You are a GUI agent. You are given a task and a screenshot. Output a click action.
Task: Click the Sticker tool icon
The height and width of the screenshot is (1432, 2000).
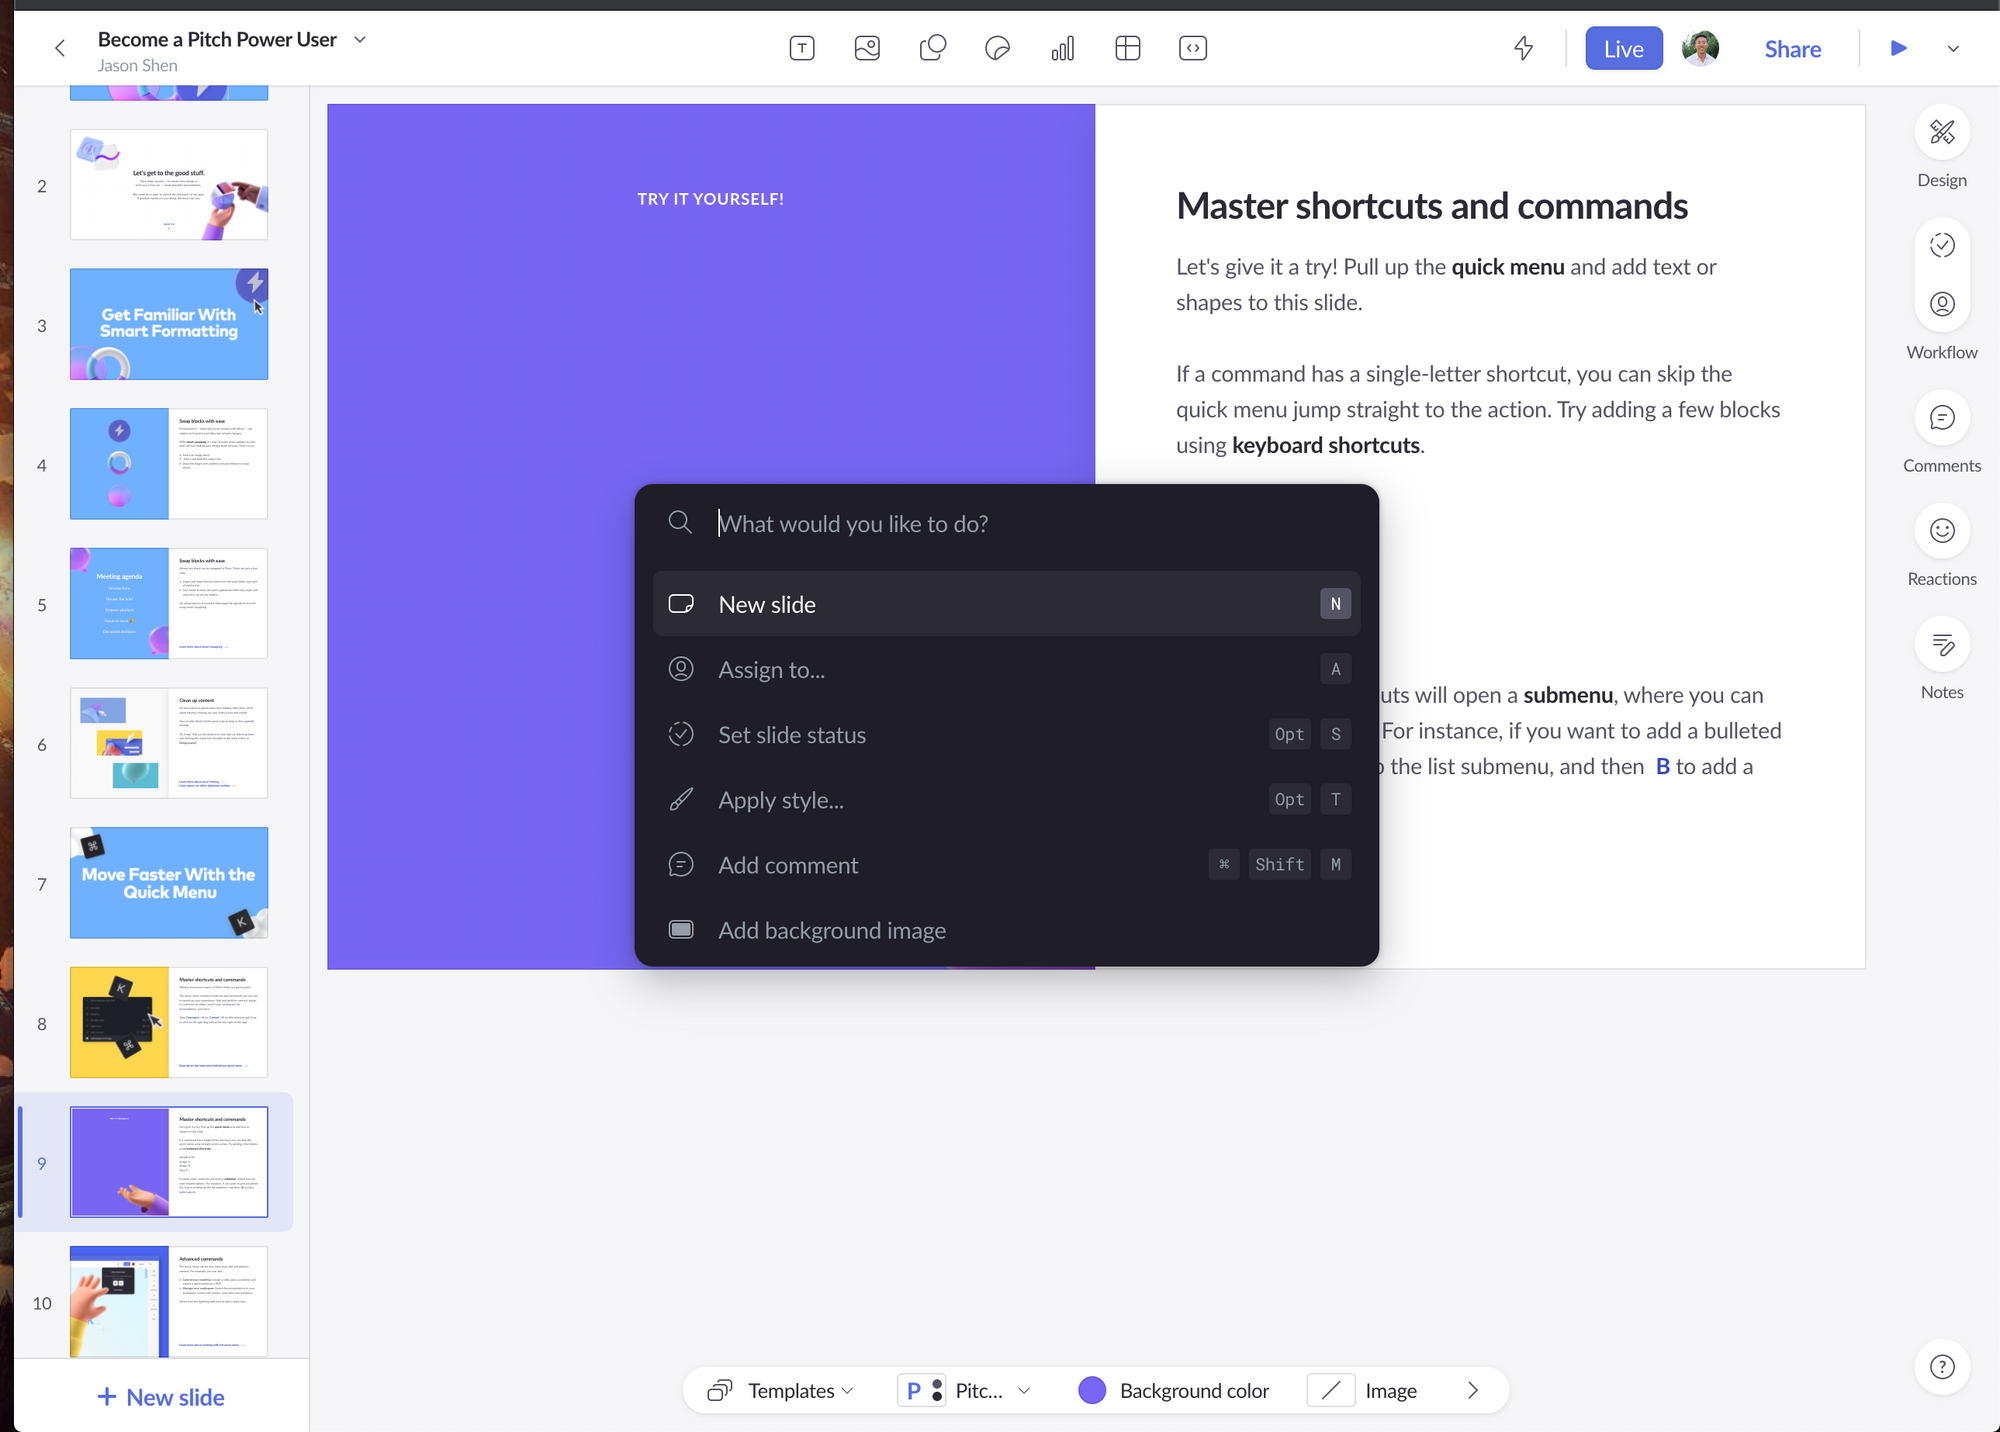[x=997, y=48]
